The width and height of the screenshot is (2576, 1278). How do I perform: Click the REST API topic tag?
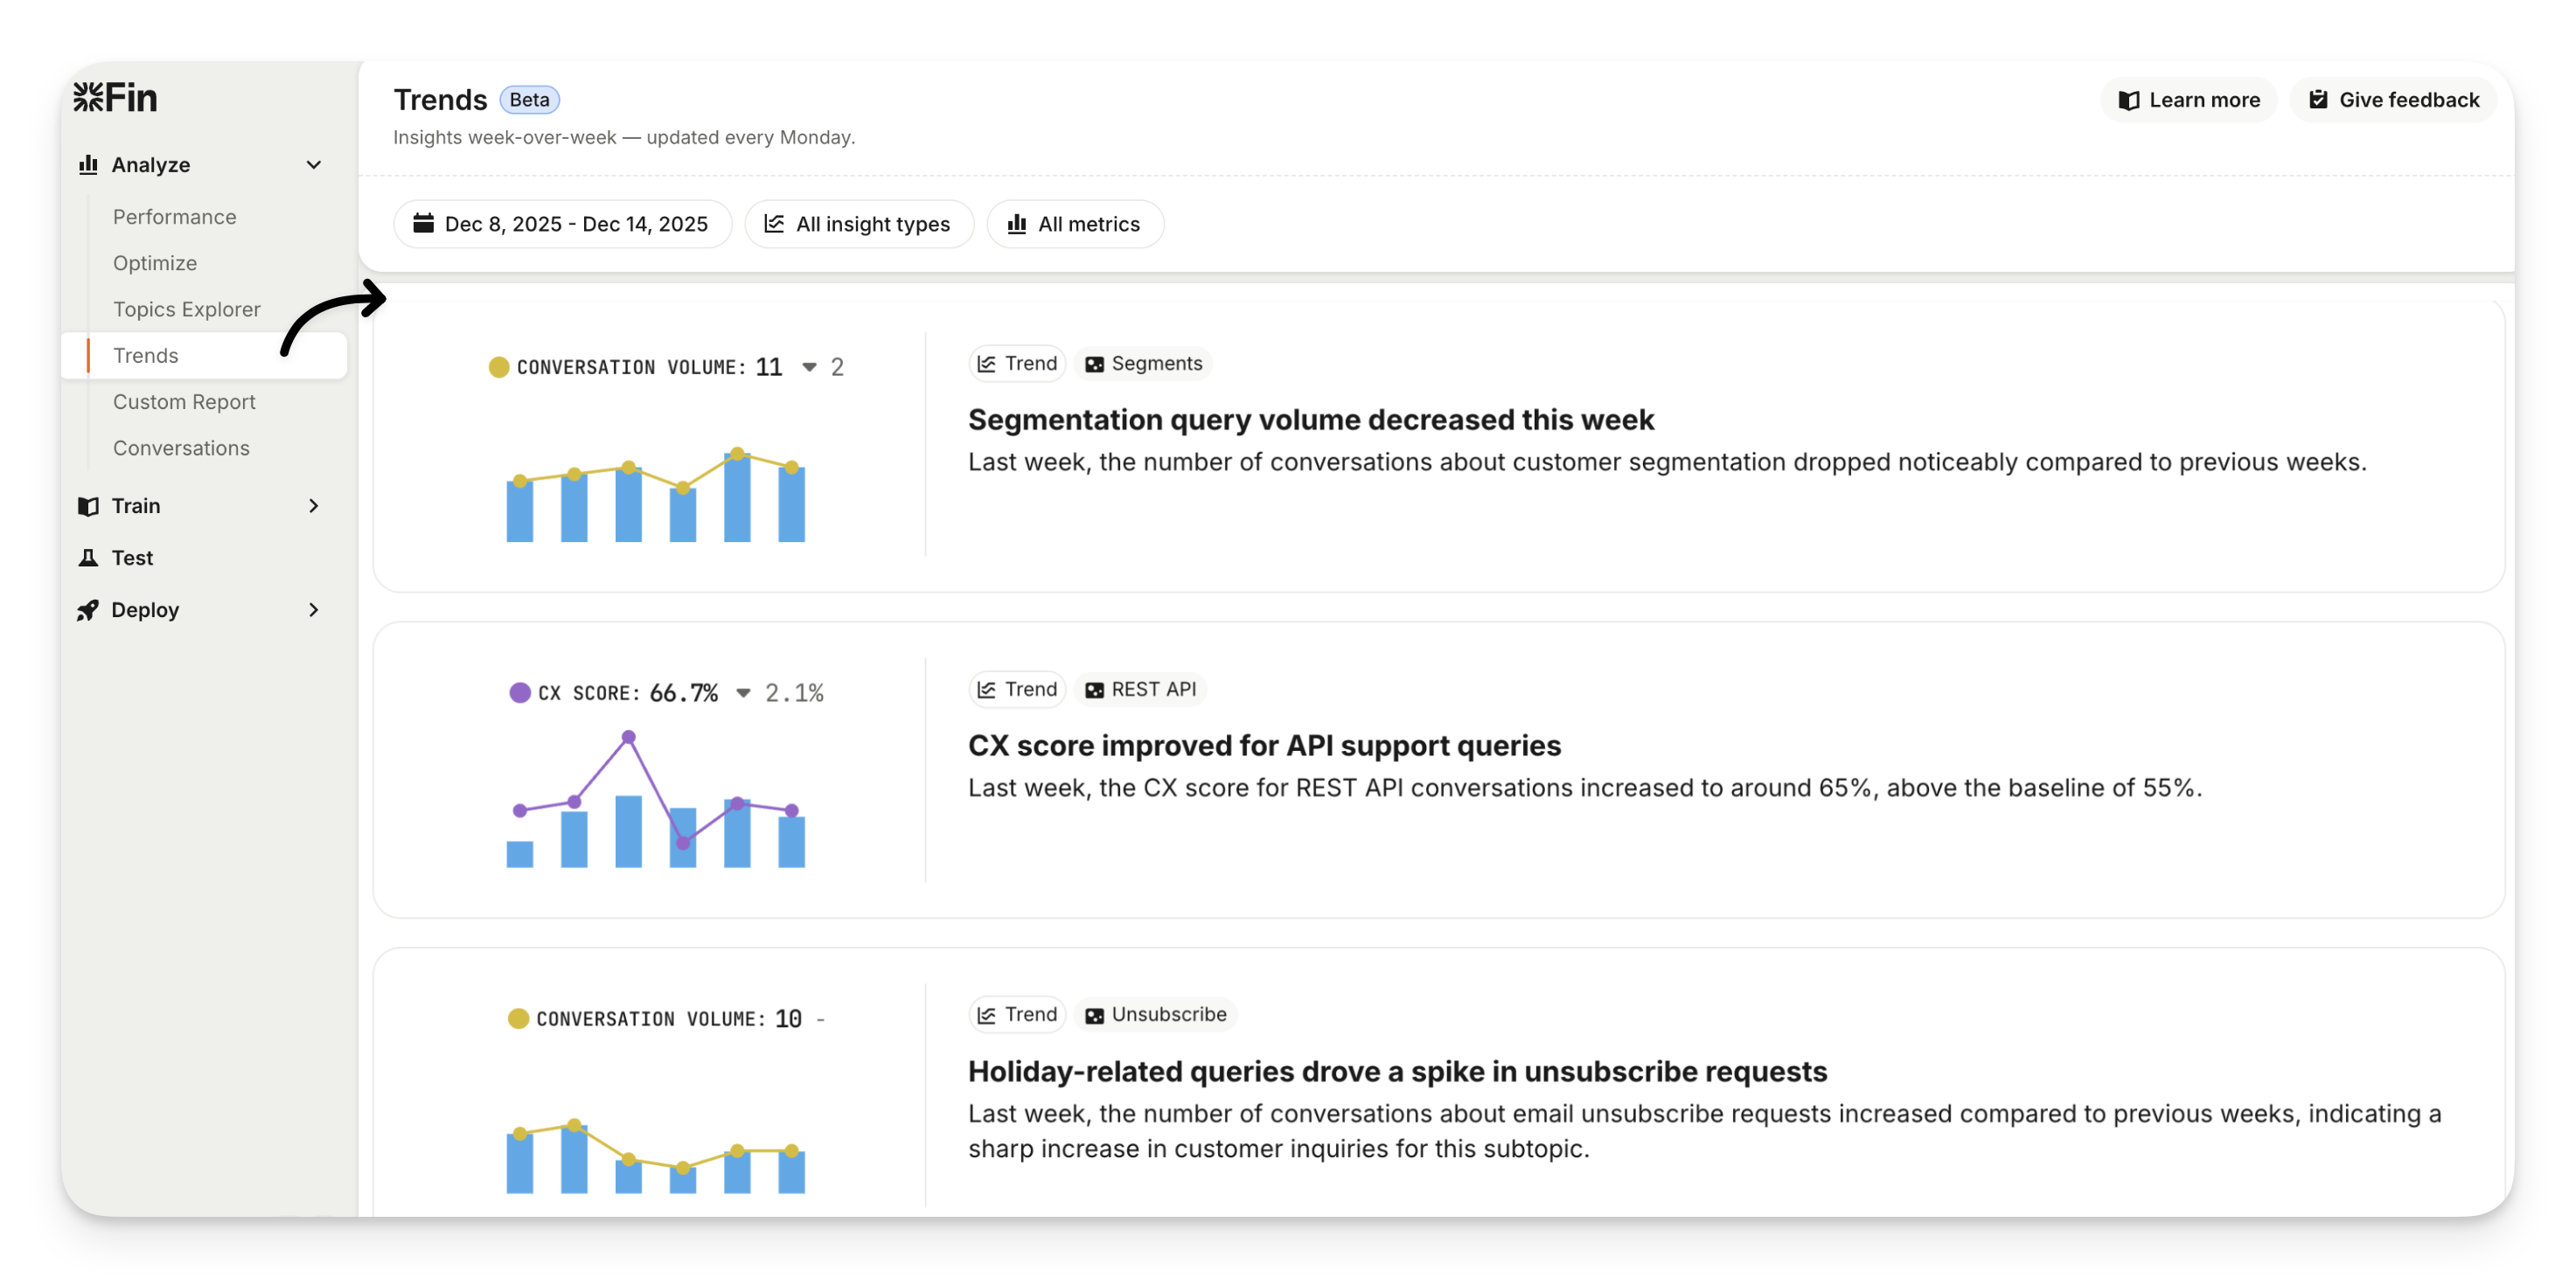click(1140, 690)
